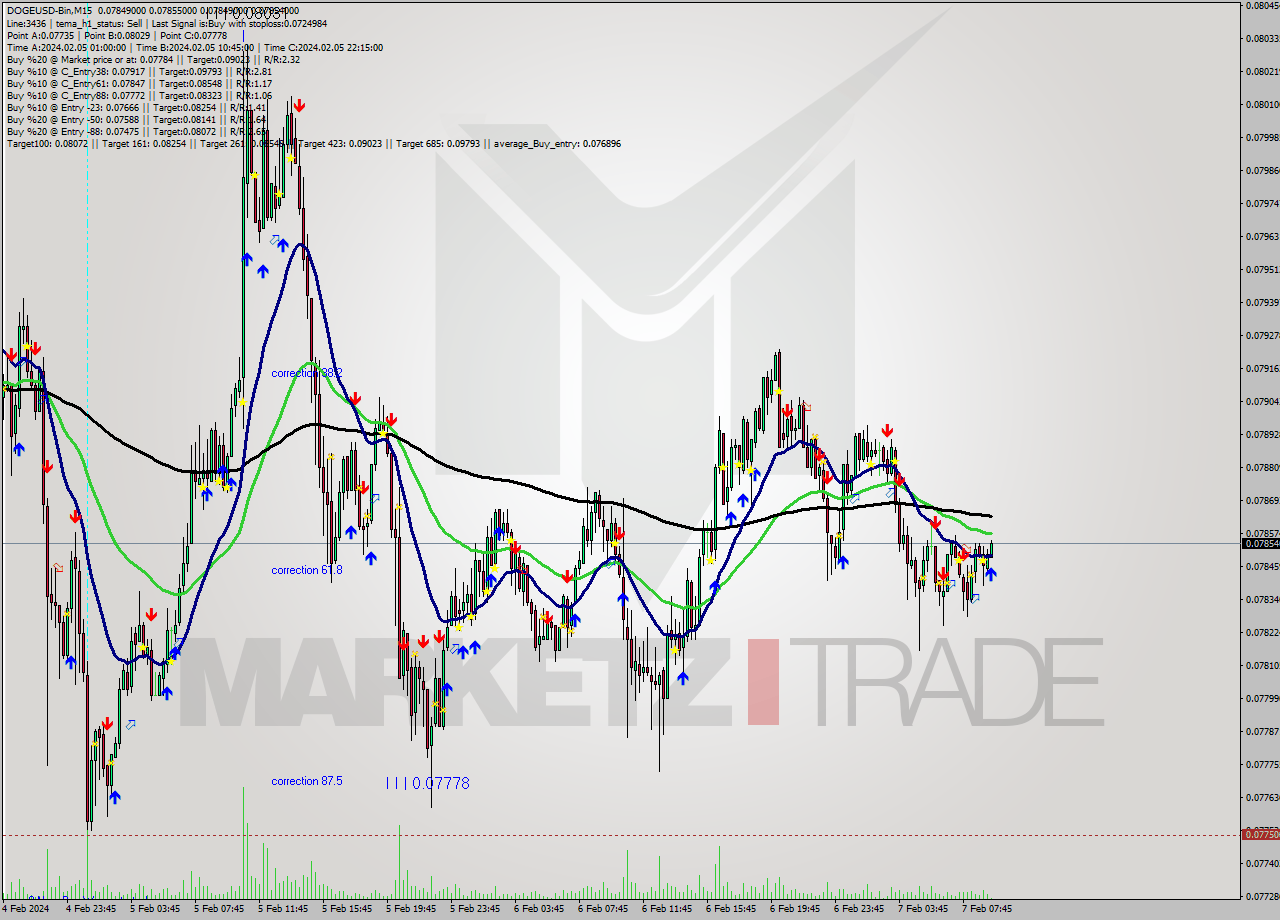Click the 4 Feb 2024 date label
The height and width of the screenshot is (920, 1280).
[x=25, y=909]
